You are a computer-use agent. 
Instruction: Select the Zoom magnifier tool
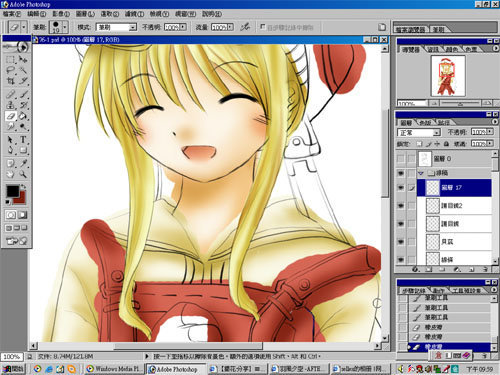pyautogui.click(x=23, y=174)
